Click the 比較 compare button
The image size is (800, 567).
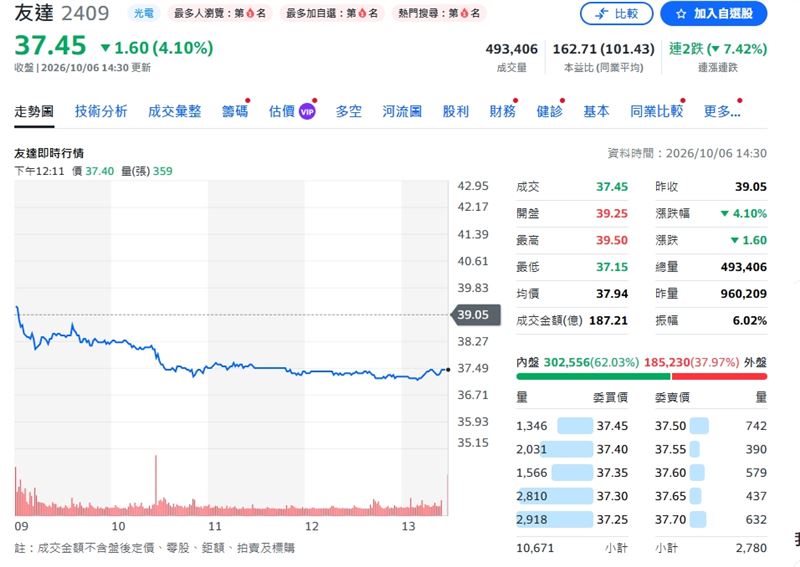[616, 14]
